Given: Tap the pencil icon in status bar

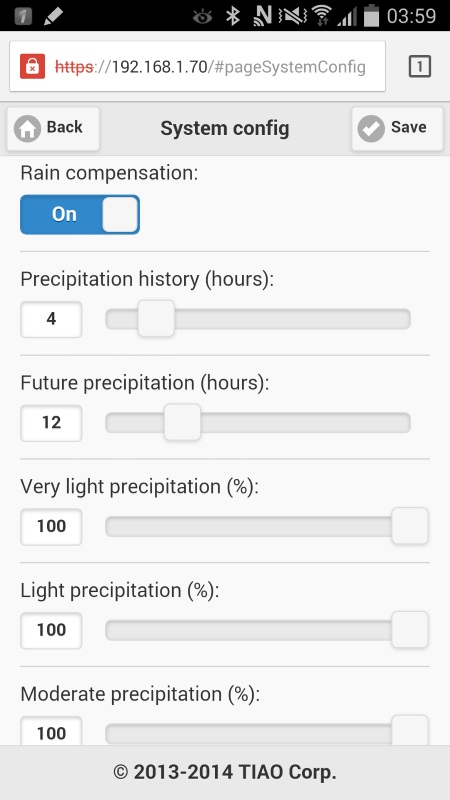Looking at the screenshot, I should [53, 16].
